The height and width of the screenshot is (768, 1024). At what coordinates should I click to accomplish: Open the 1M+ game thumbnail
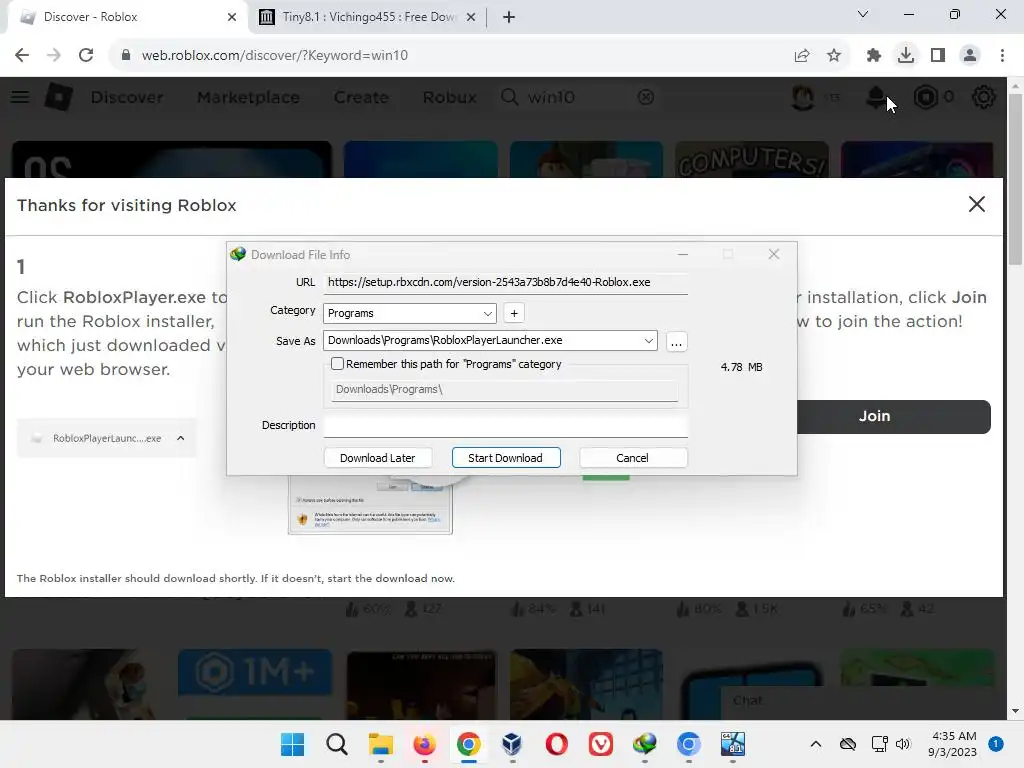tap(255, 684)
